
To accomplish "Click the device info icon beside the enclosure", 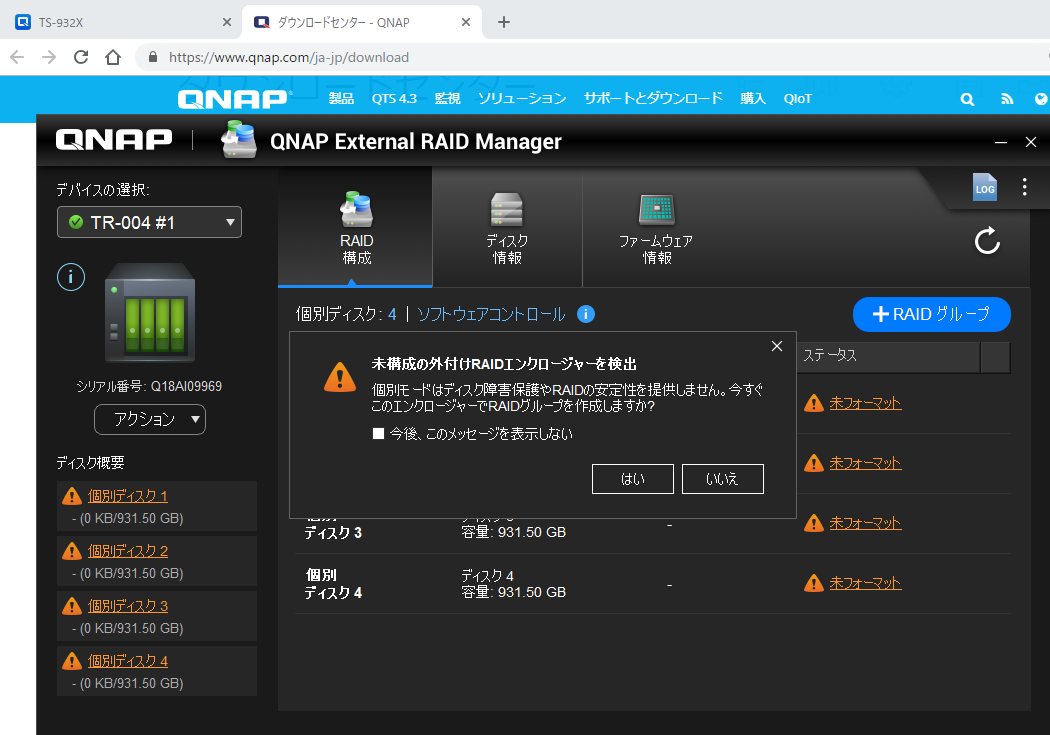I will click(x=71, y=277).
